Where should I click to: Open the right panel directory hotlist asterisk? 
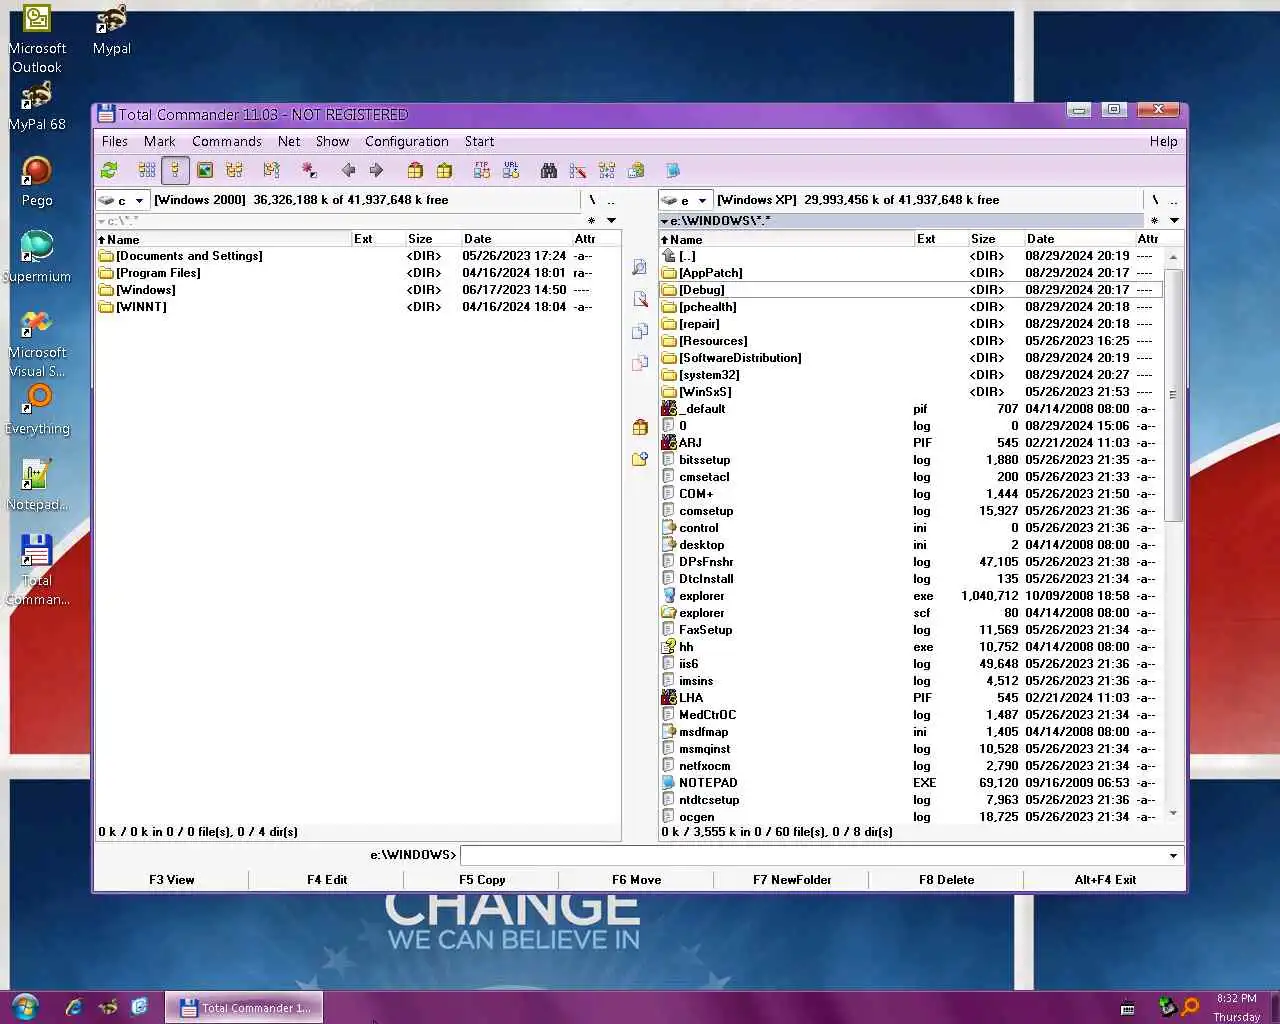tap(1155, 220)
